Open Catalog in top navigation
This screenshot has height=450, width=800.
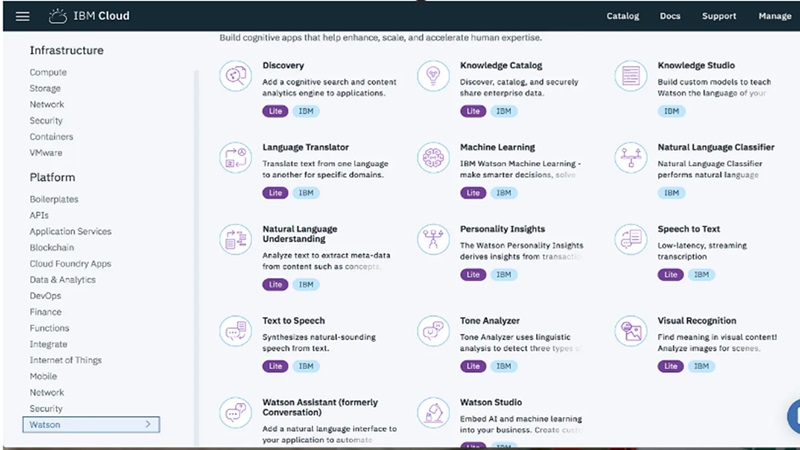coord(623,16)
